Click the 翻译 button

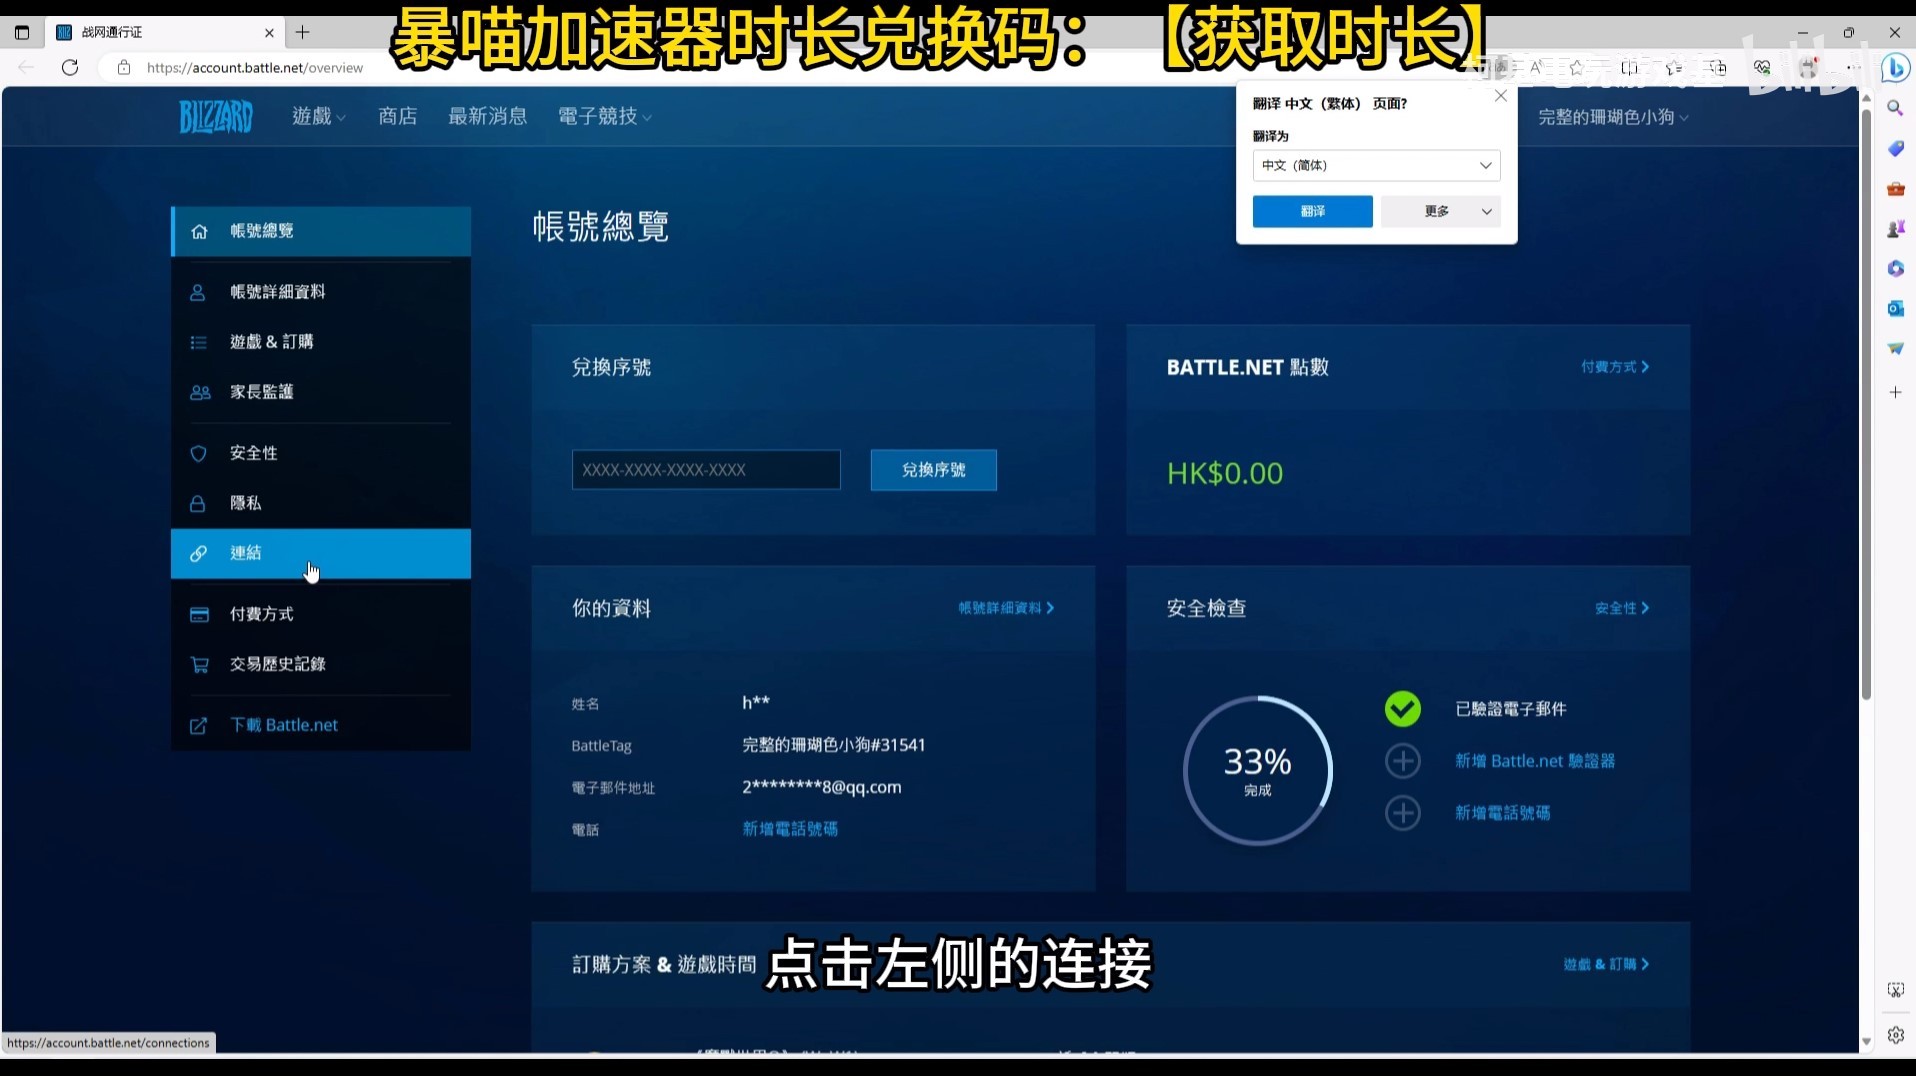(x=1312, y=211)
